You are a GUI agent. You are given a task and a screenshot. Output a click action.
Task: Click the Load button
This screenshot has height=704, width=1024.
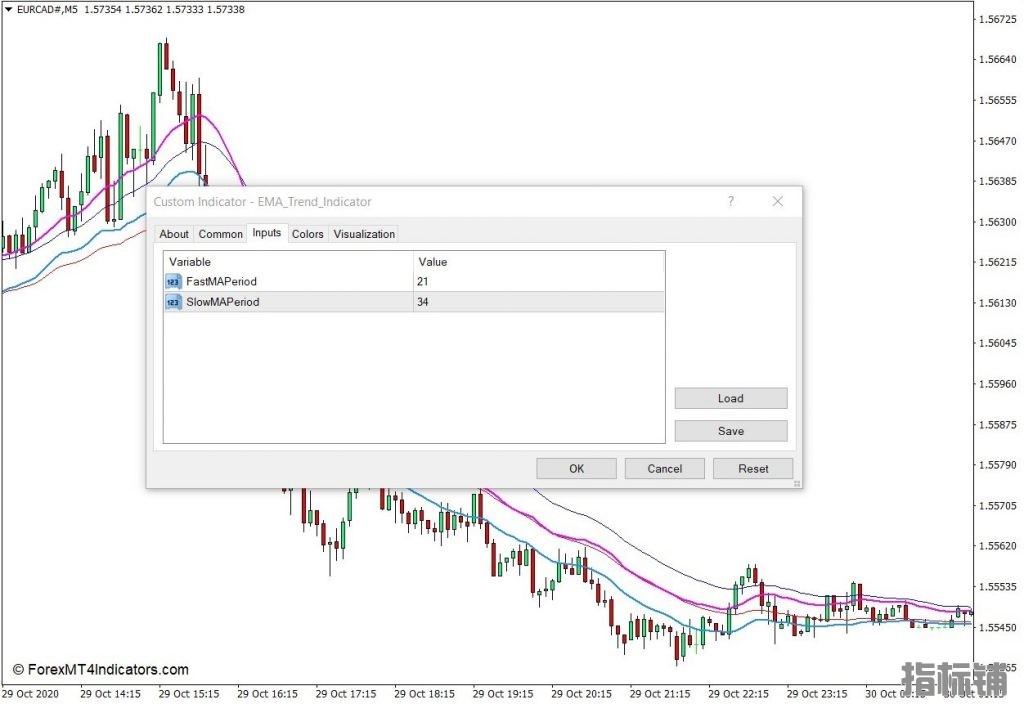(731, 398)
